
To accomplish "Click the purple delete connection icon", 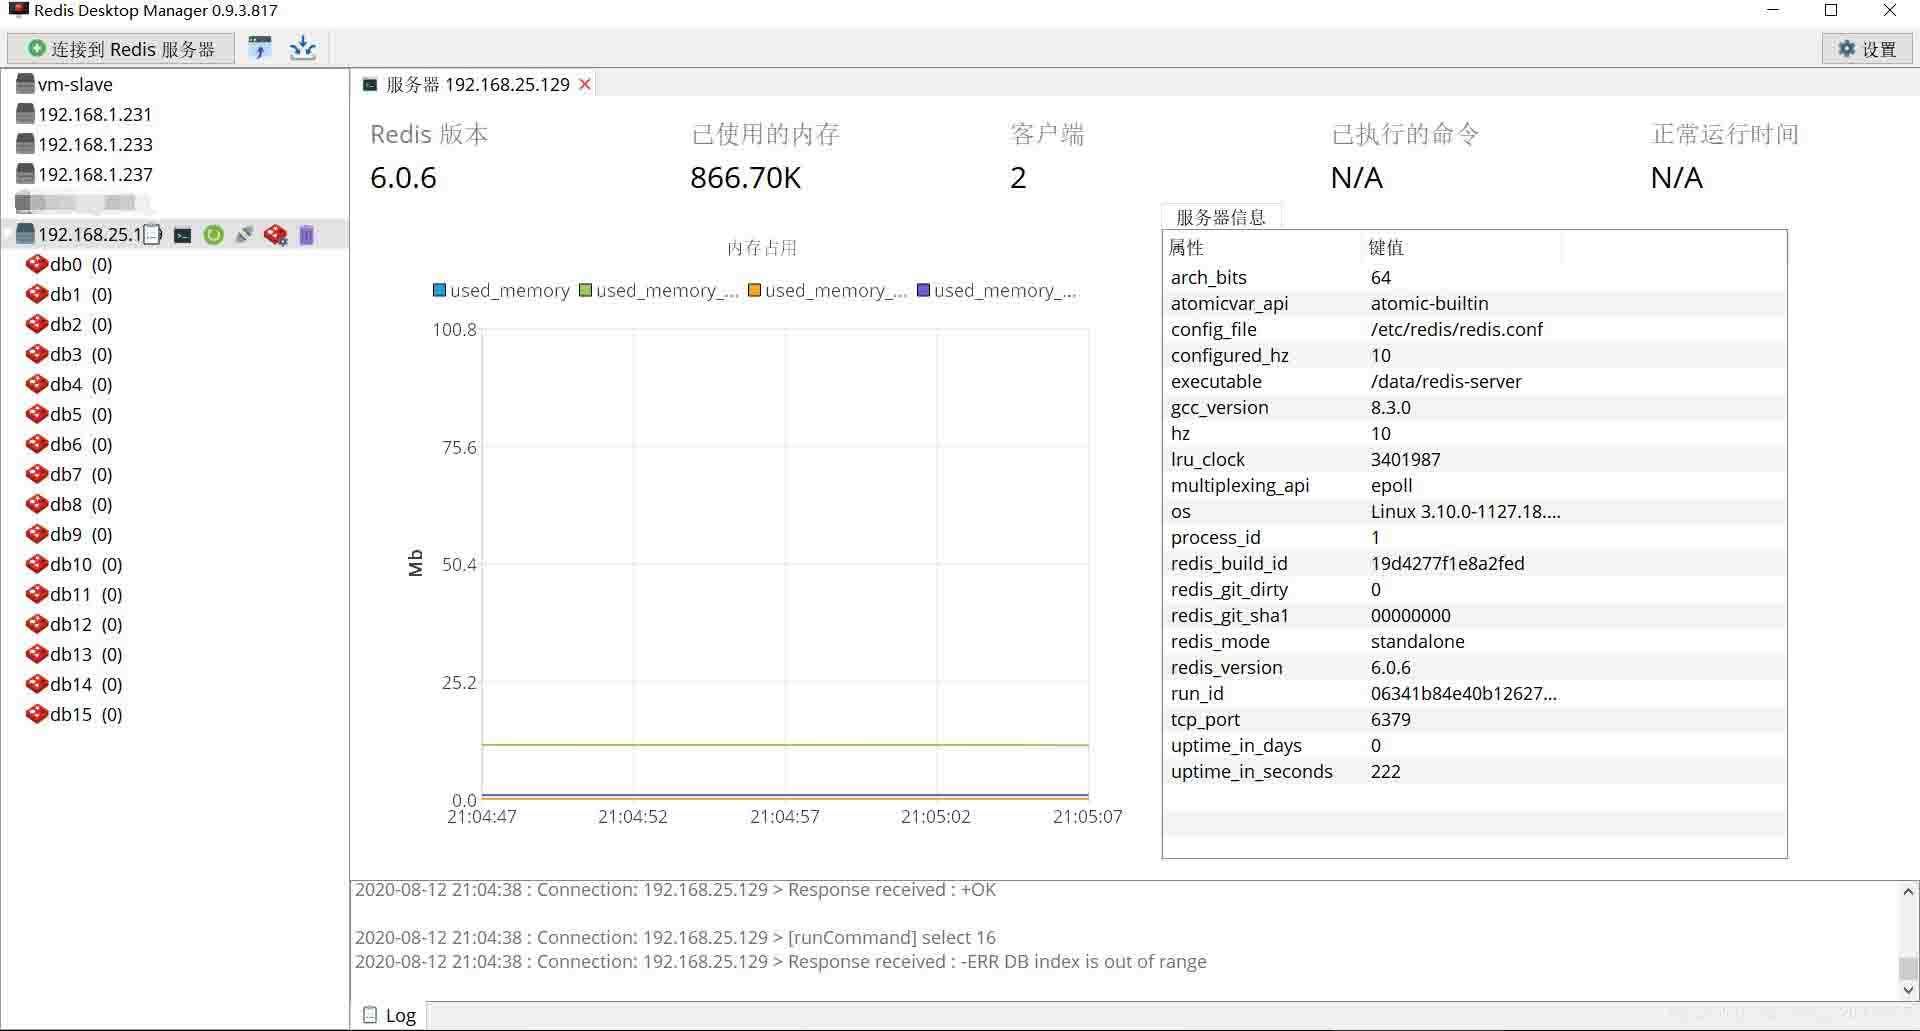I will point(306,235).
